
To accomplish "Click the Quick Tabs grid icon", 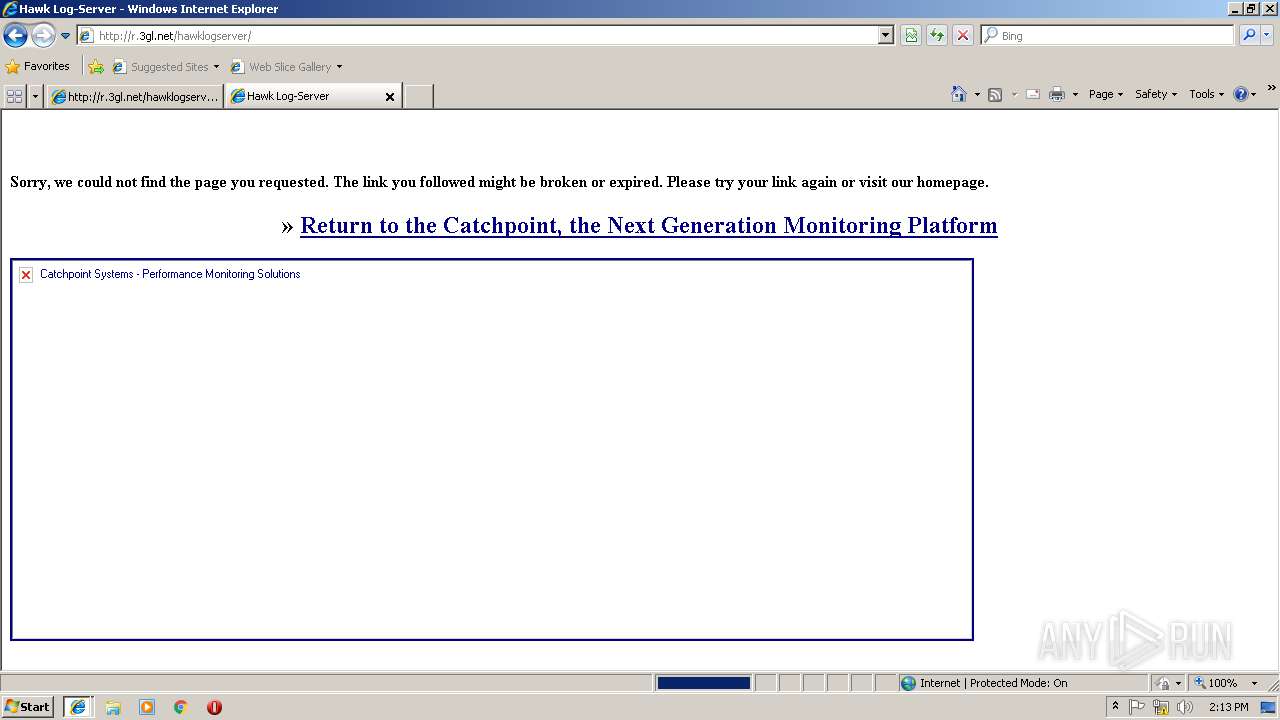I will [x=14, y=96].
